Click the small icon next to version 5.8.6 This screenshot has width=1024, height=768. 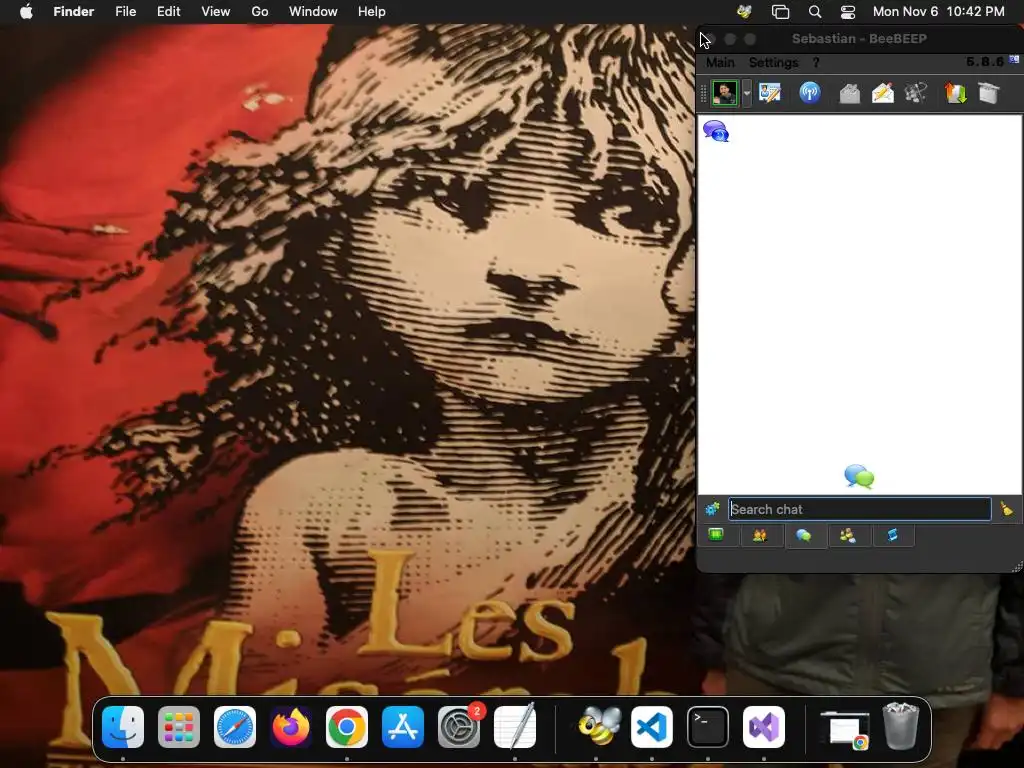1014,59
